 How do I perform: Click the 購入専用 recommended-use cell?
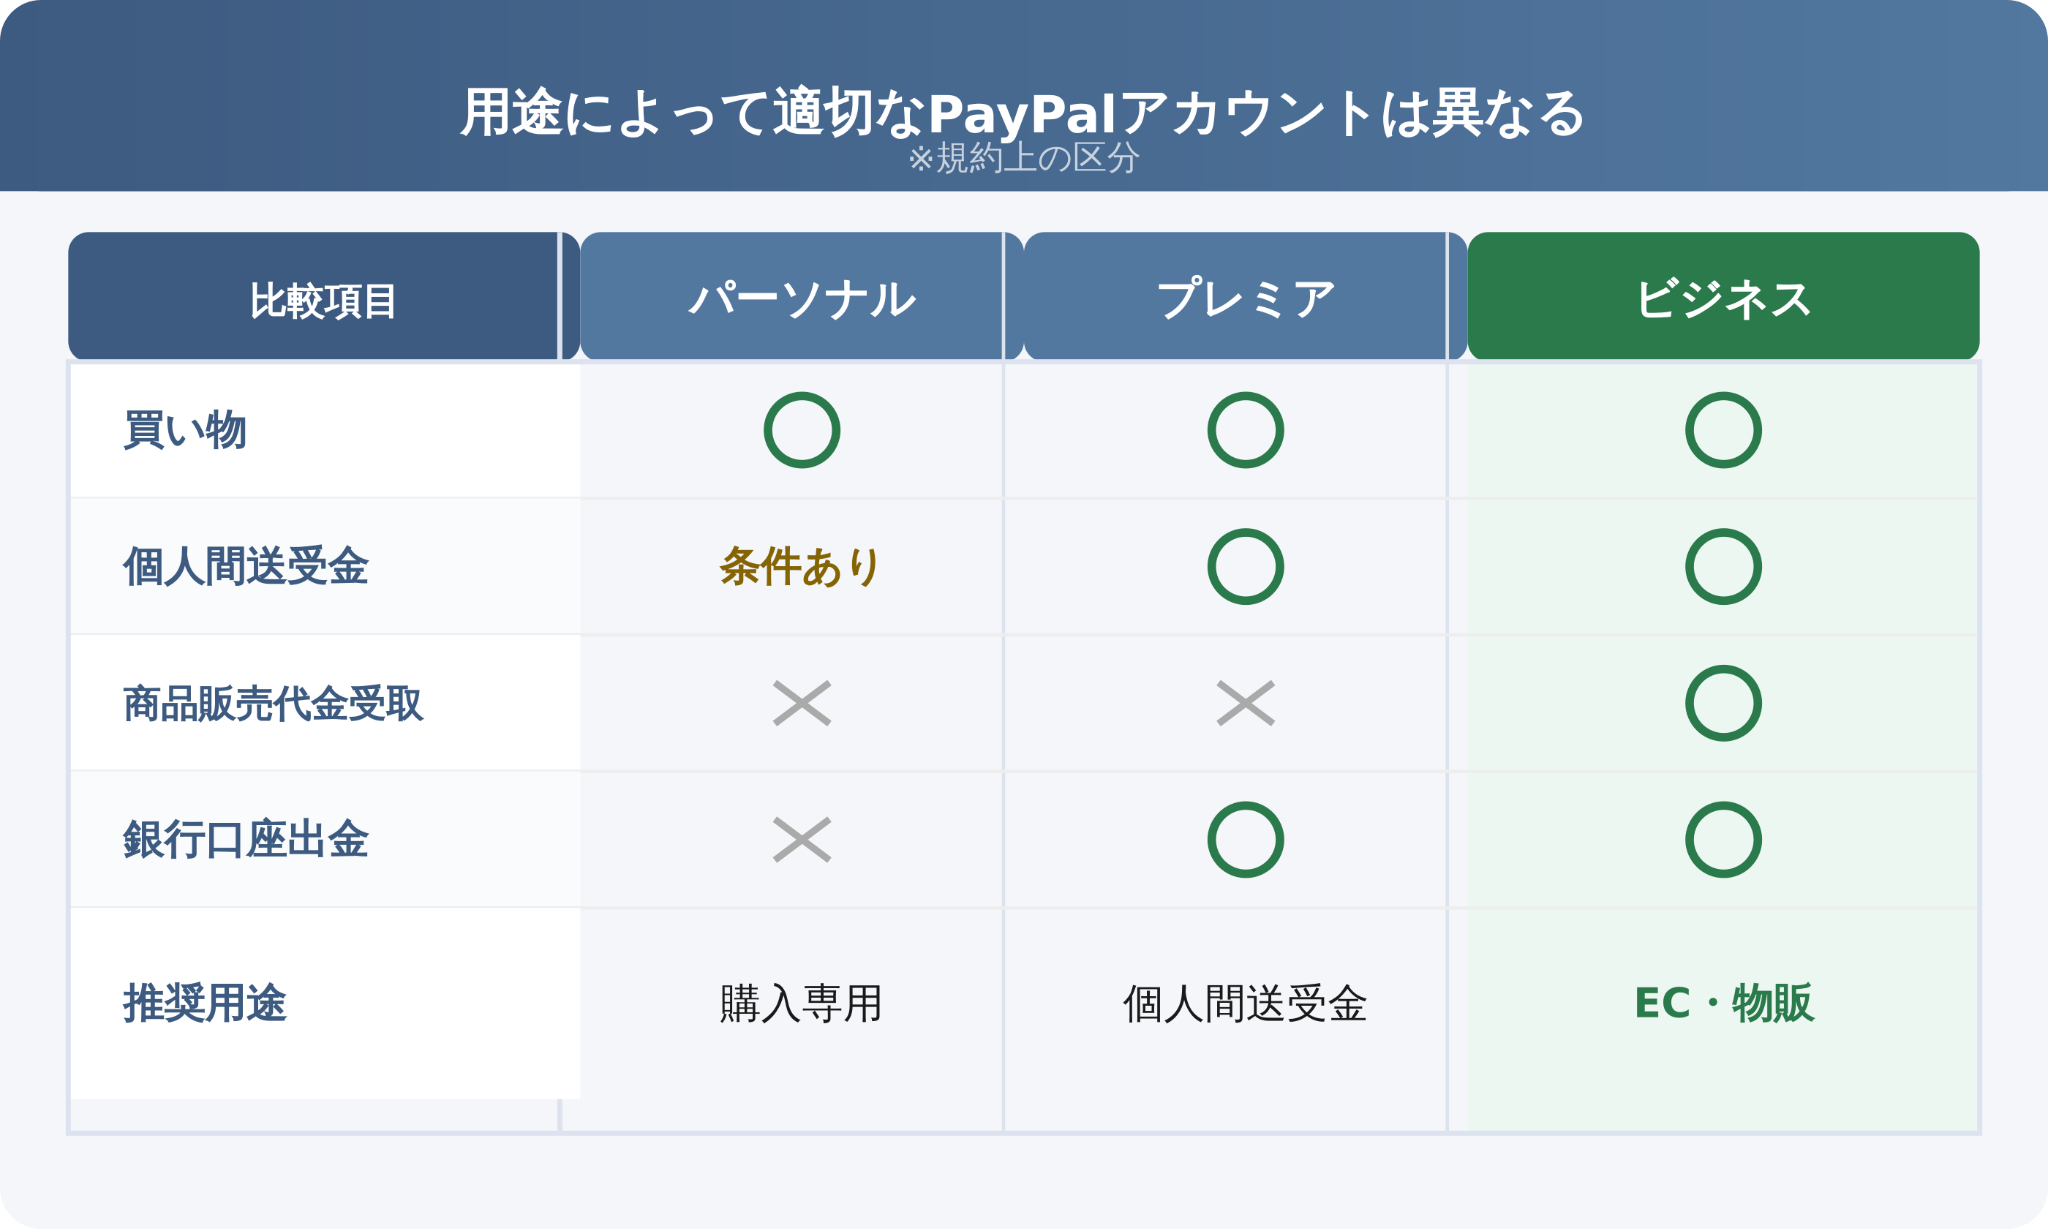coord(801,1003)
